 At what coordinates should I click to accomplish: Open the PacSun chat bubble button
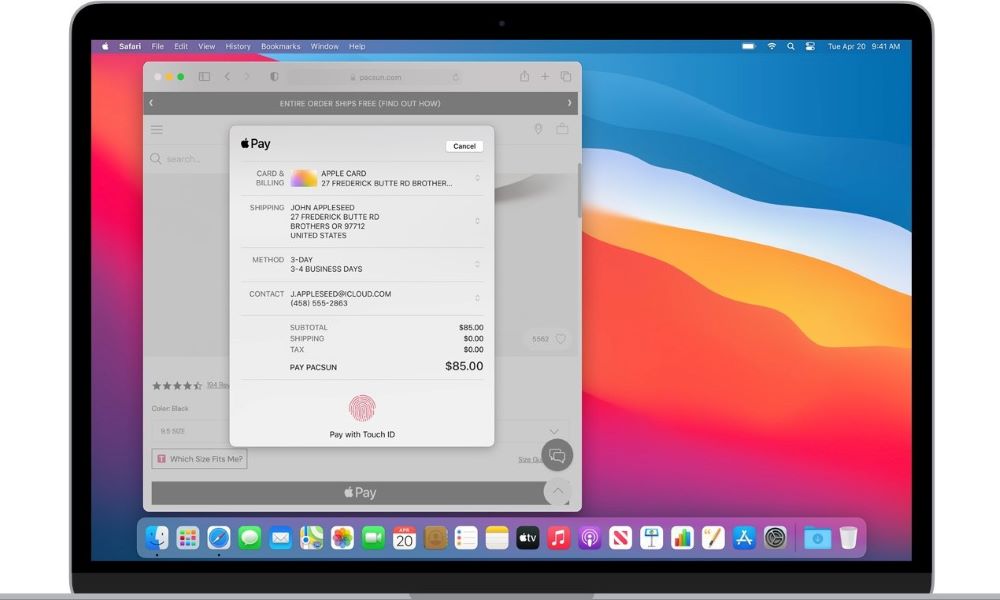coord(557,455)
